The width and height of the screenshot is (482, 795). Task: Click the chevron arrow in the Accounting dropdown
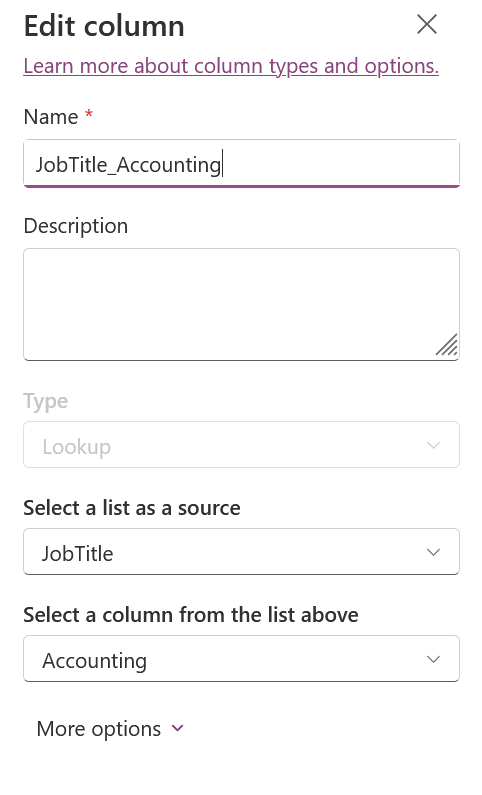[433, 659]
